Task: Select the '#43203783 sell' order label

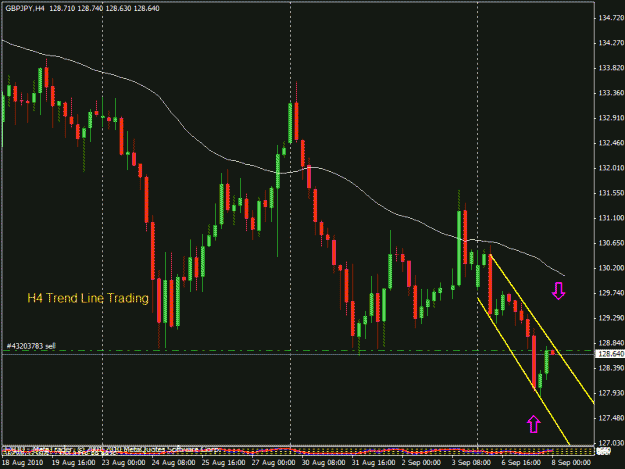Action: coord(31,346)
